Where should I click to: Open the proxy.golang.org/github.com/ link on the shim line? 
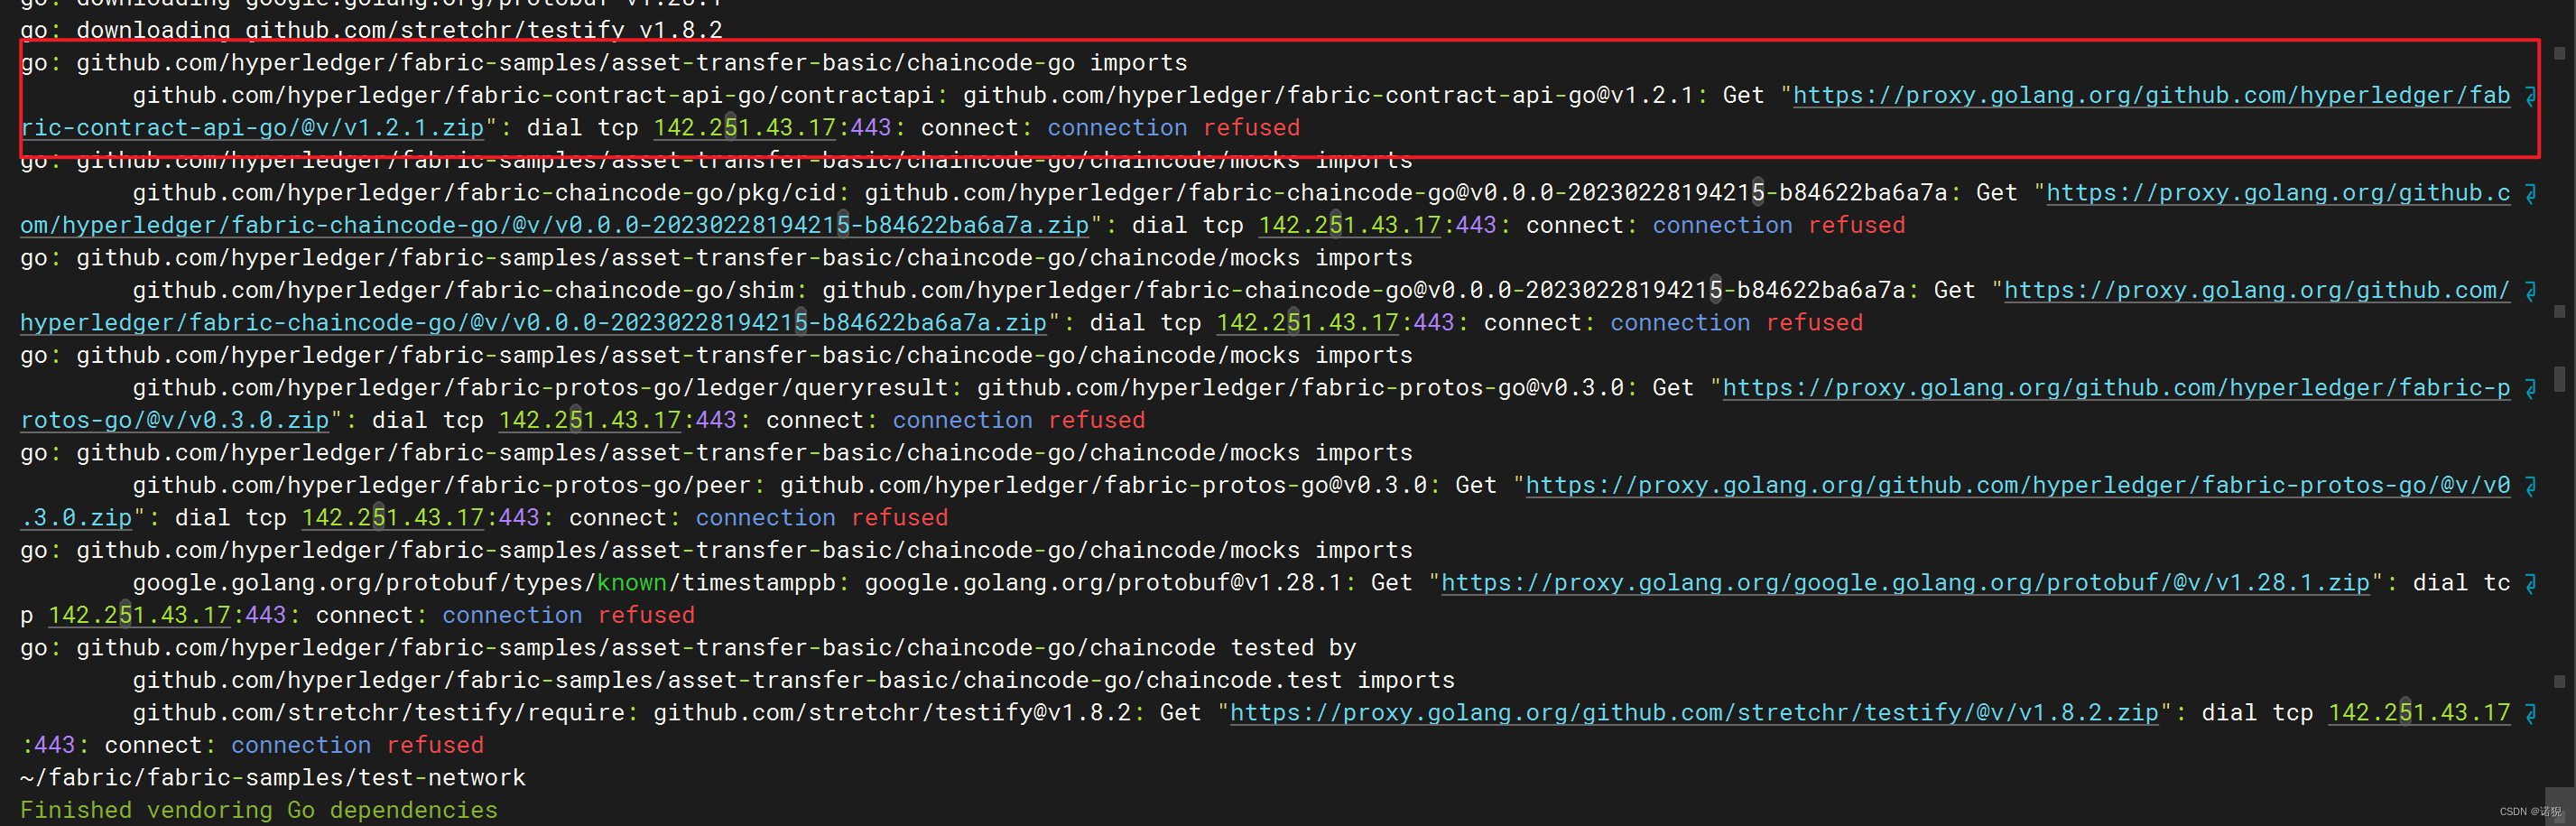point(2257,291)
